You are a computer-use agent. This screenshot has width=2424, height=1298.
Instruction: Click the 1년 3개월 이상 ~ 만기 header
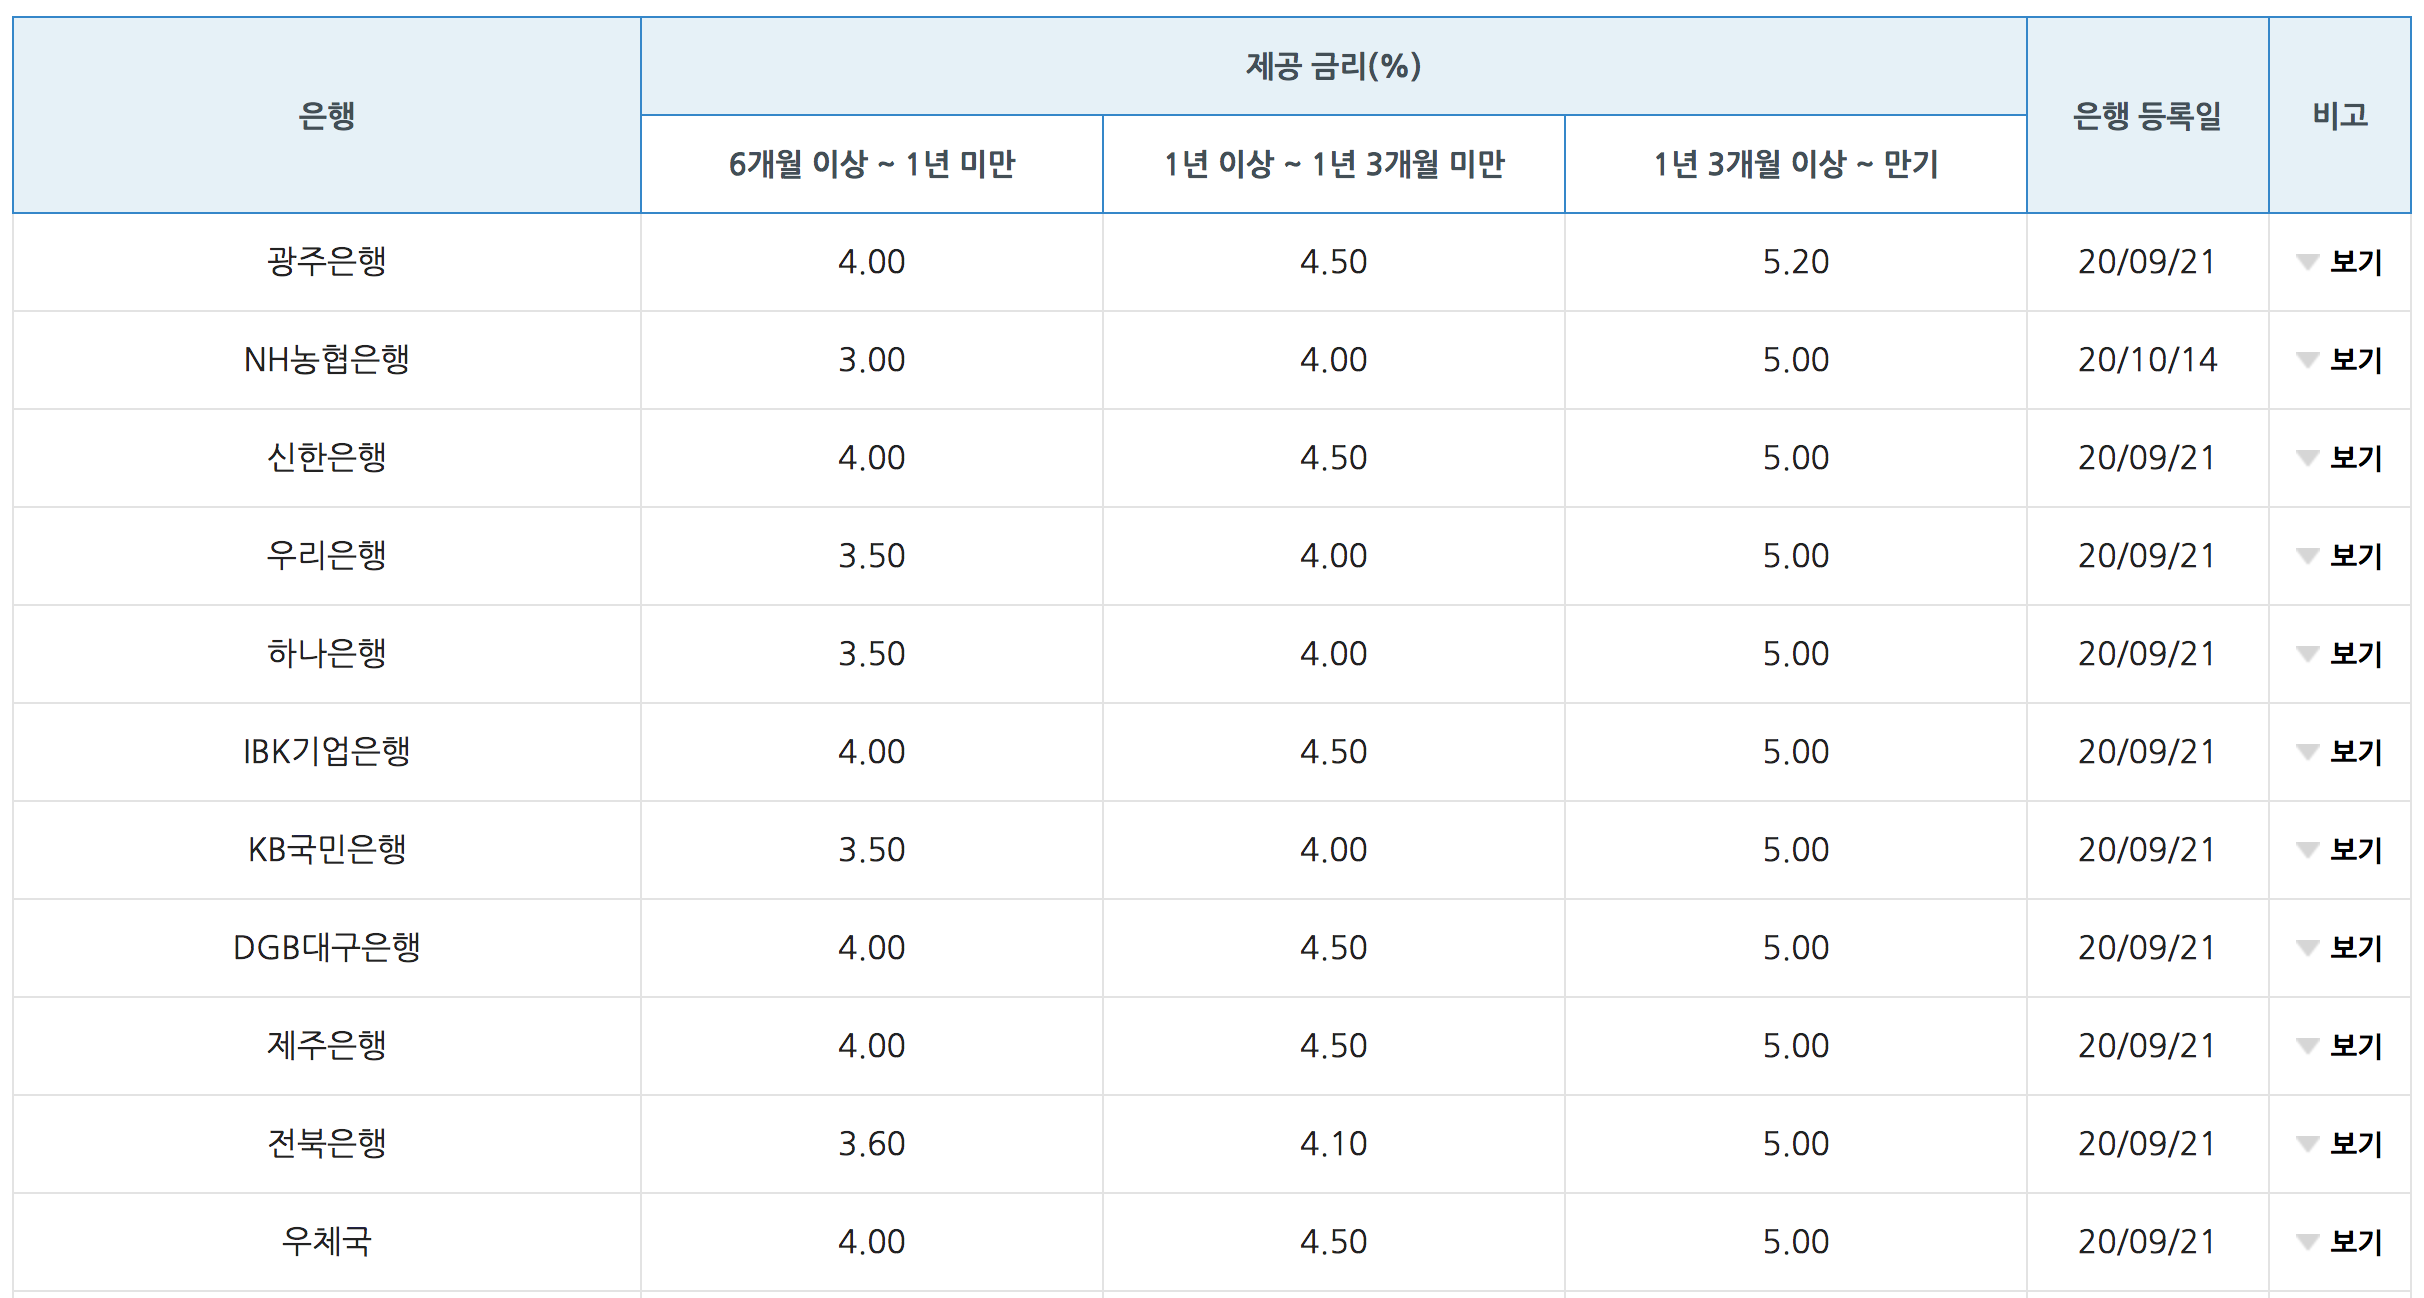pyautogui.click(x=1794, y=164)
